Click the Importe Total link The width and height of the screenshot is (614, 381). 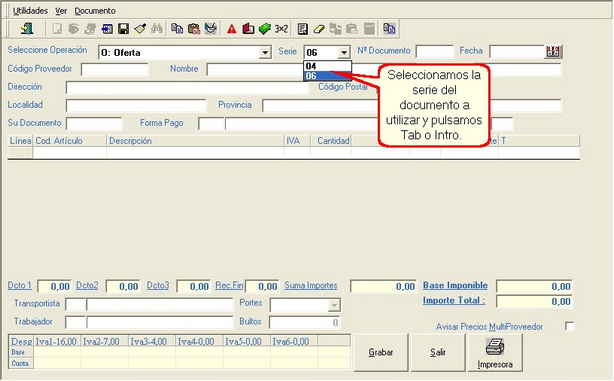454,301
